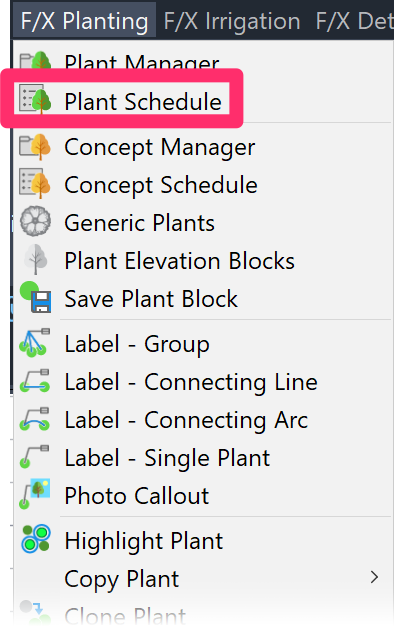Open the F/X Planting menu
The width and height of the screenshot is (394, 640).
(x=84, y=21)
